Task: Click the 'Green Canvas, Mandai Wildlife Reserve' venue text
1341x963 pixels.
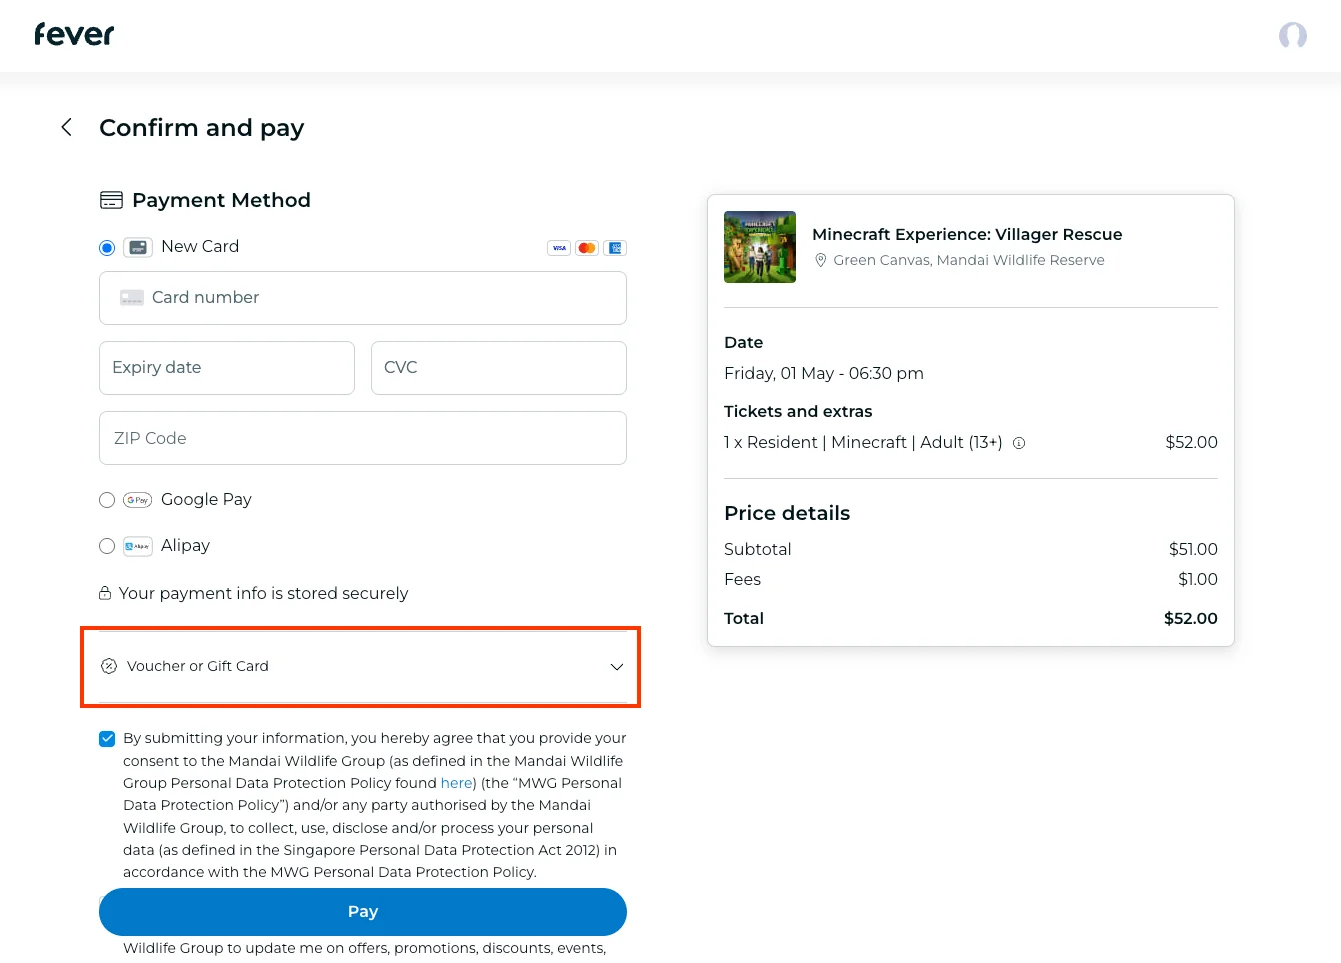Action: coord(969,260)
